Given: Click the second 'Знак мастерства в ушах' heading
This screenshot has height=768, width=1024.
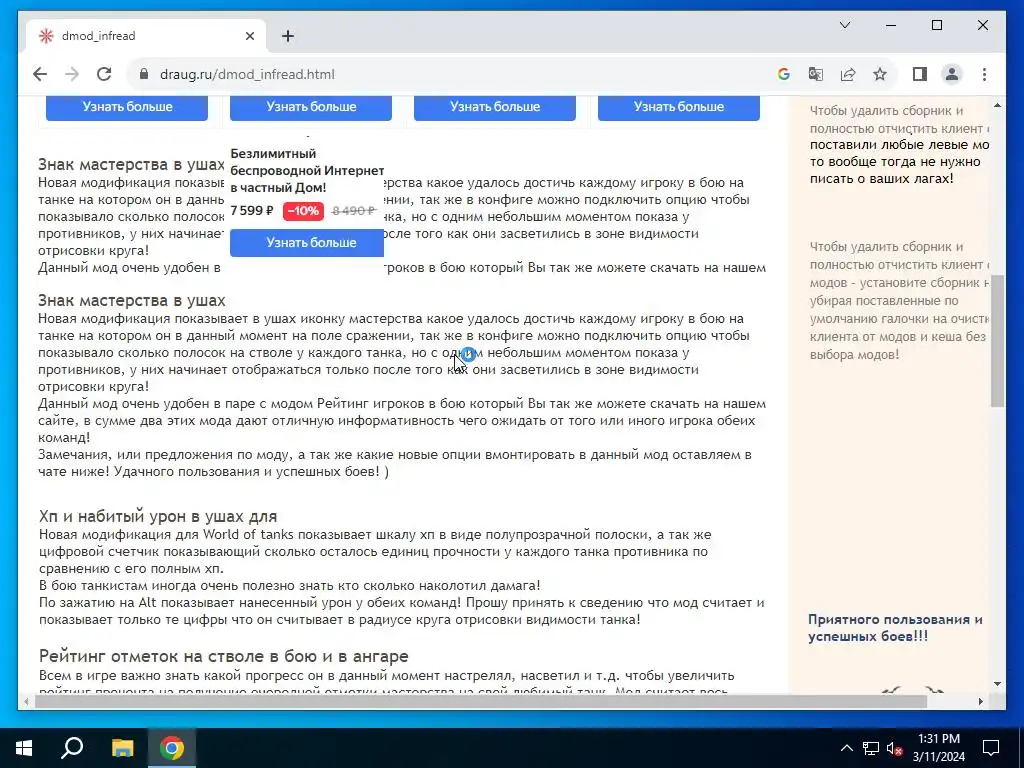Looking at the screenshot, I should (131, 300).
